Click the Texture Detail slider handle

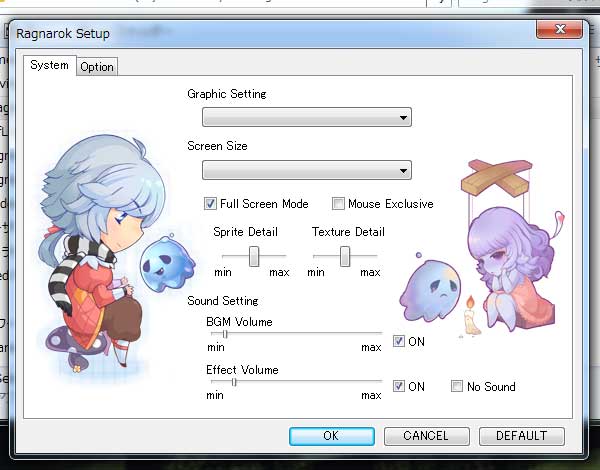pos(345,256)
